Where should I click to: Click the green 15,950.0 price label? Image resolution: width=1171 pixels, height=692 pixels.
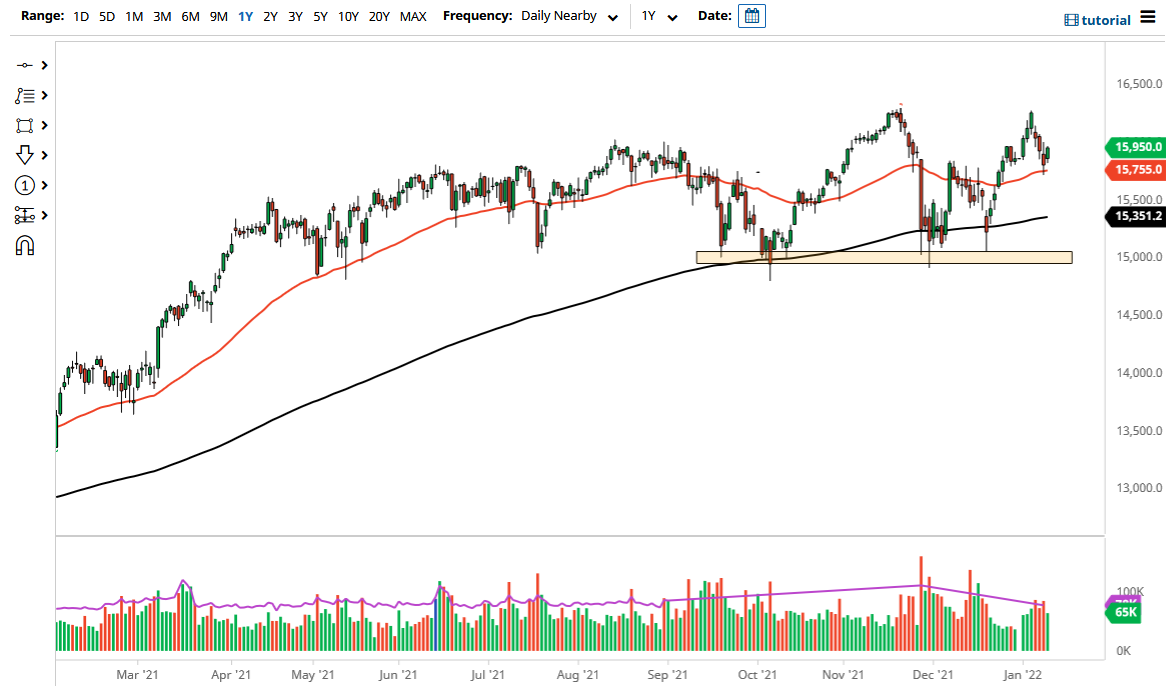[1137, 147]
